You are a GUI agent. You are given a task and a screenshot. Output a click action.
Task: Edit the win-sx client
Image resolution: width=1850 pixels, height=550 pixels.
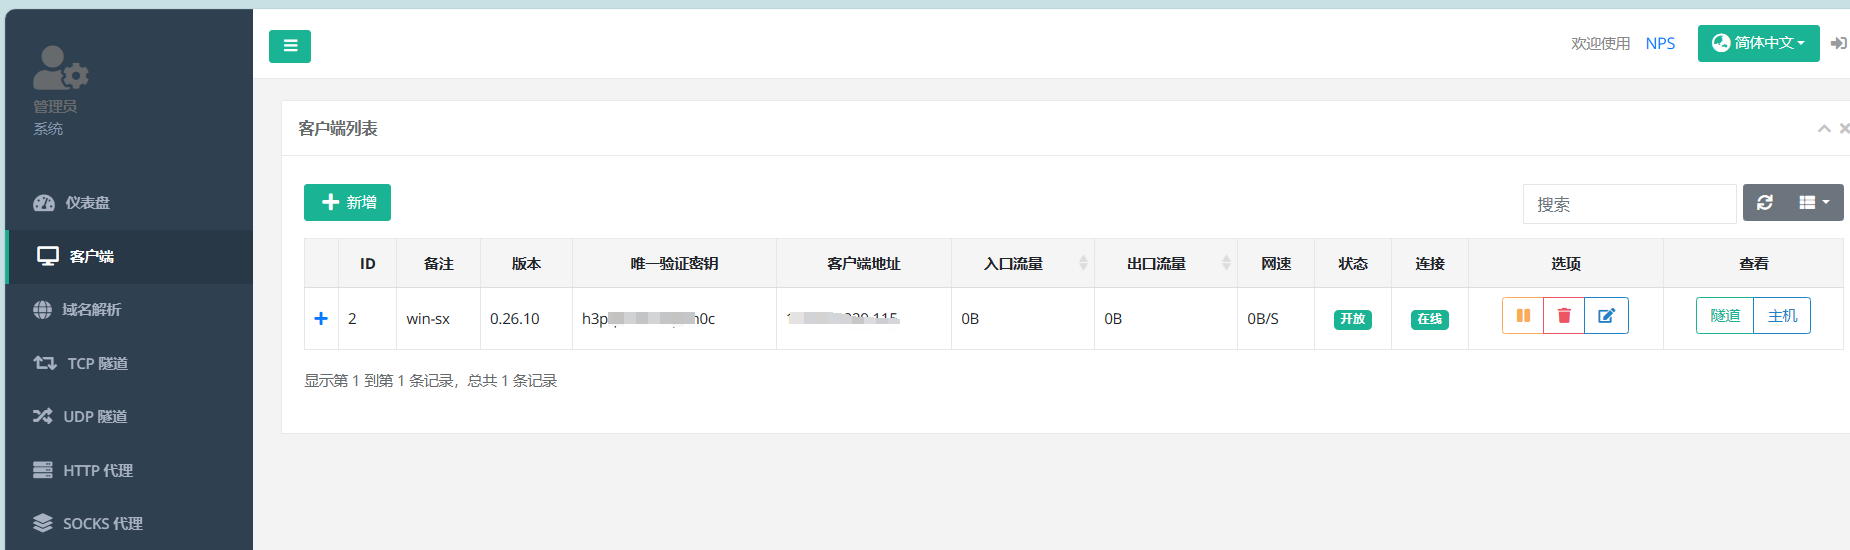[x=1606, y=316]
